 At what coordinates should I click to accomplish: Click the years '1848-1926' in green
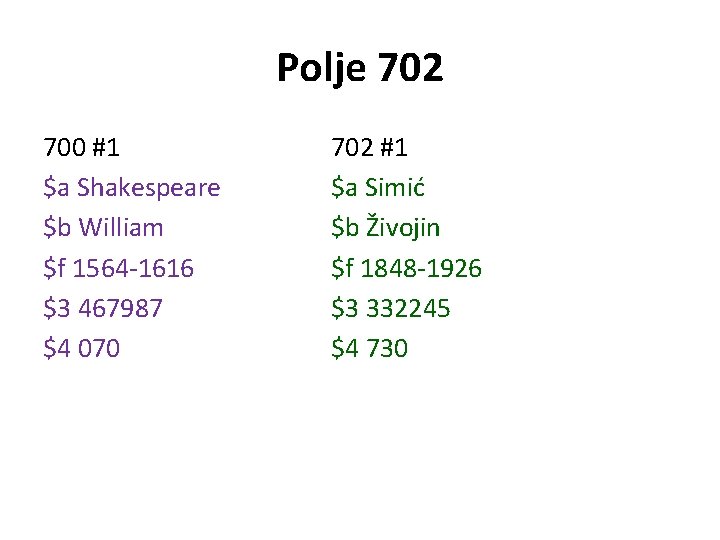point(422,268)
